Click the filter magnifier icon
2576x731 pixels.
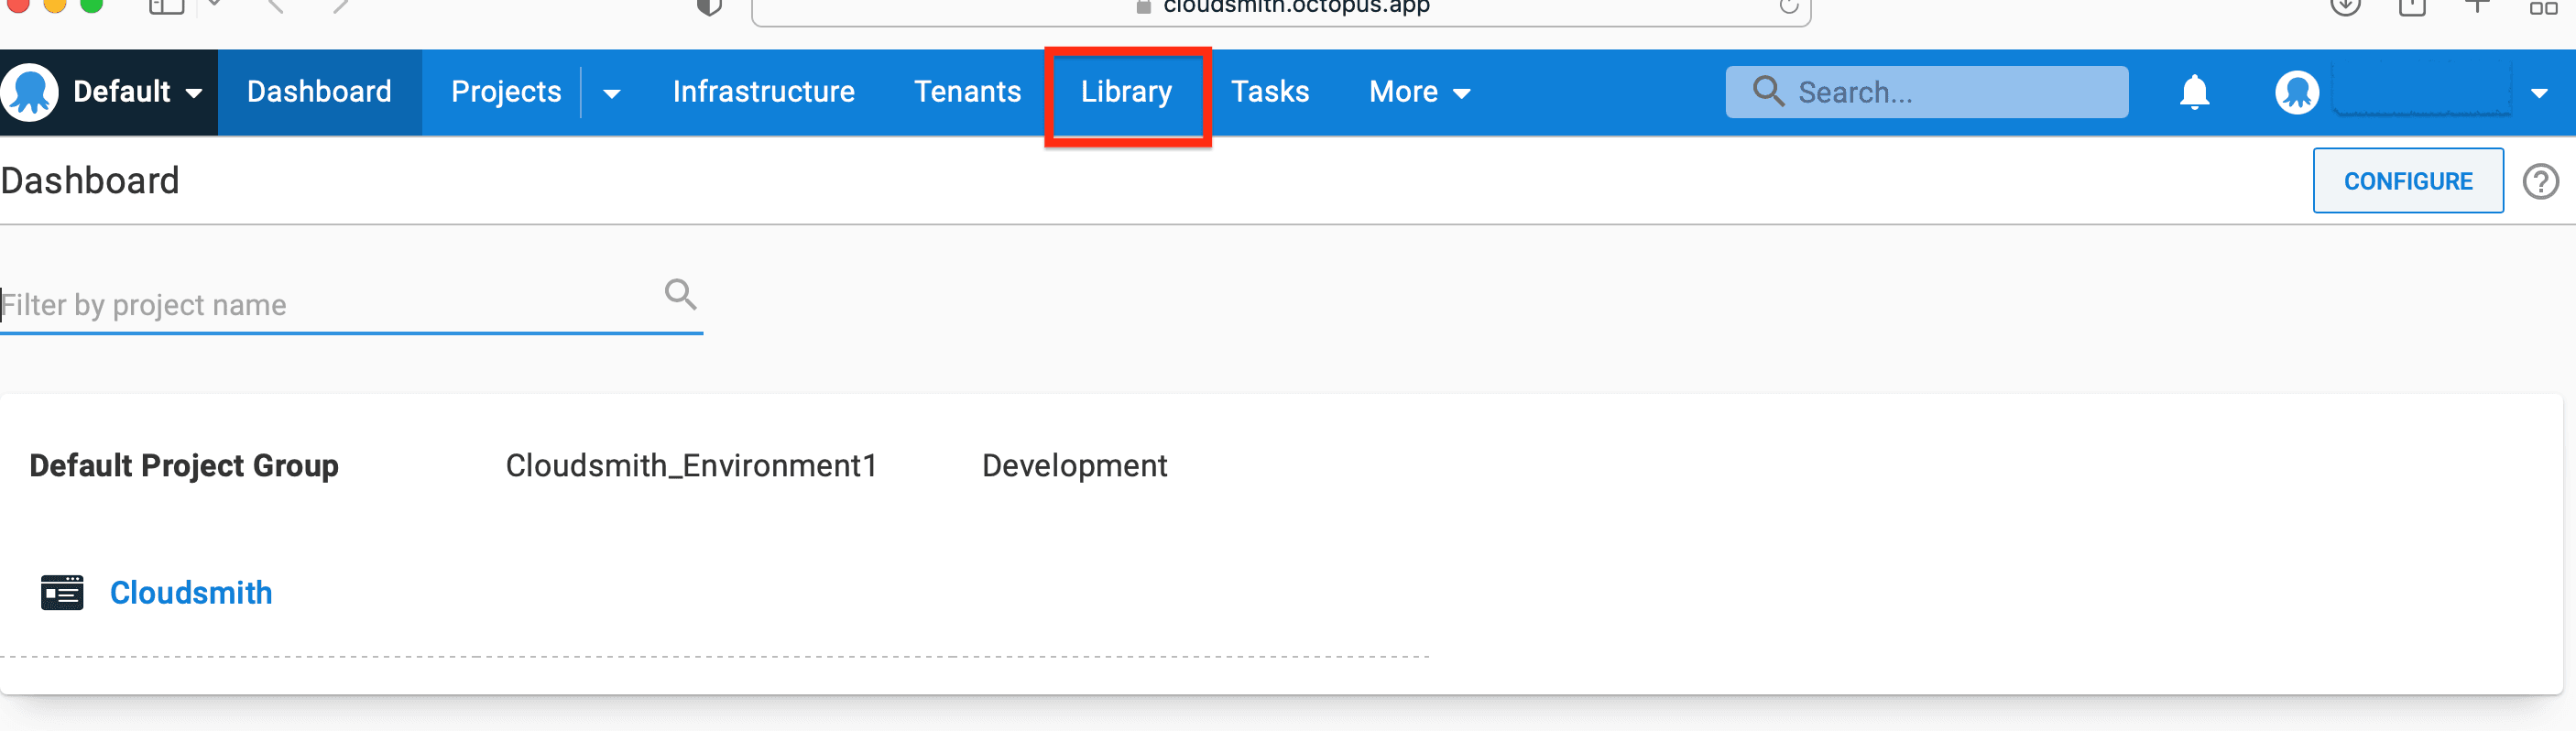680,294
